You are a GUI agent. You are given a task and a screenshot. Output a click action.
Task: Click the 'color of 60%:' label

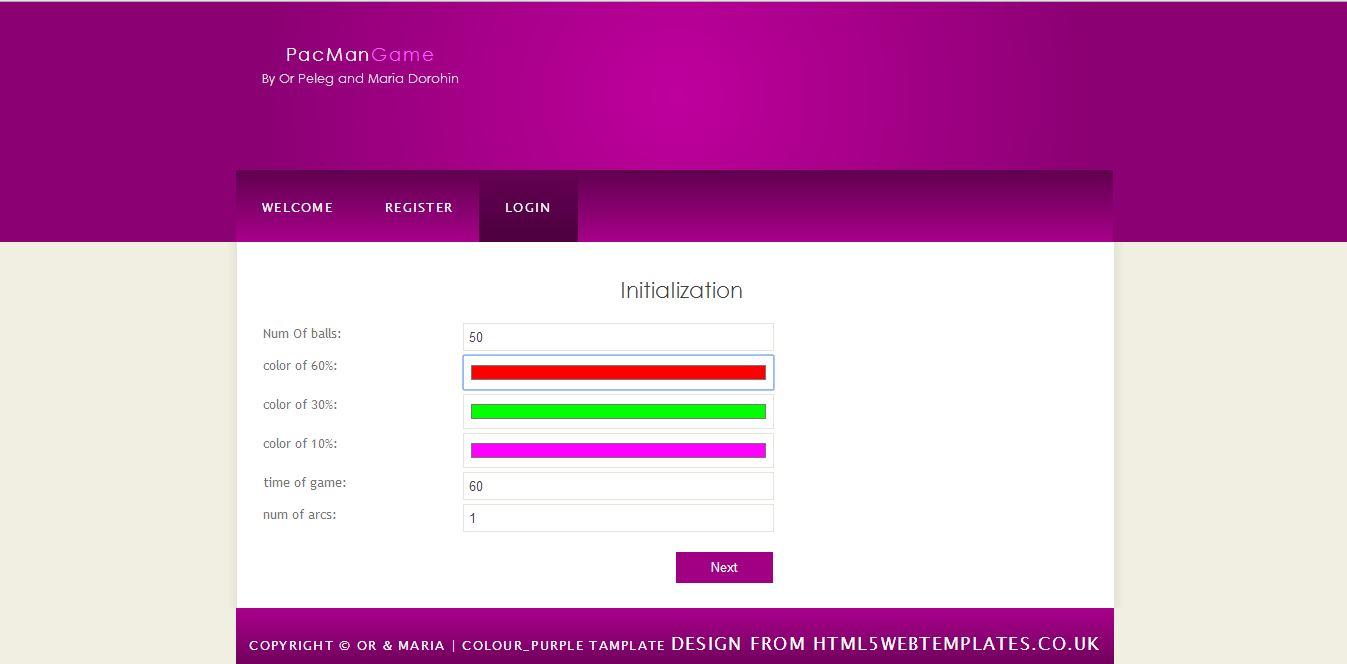point(300,366)
